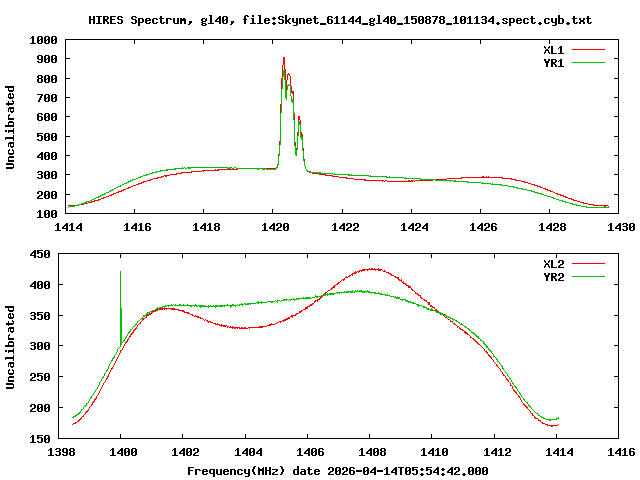Viewport: 640px width, 480px height.
Task: Click the 1398 x-axis tick label
Action: 61,452
